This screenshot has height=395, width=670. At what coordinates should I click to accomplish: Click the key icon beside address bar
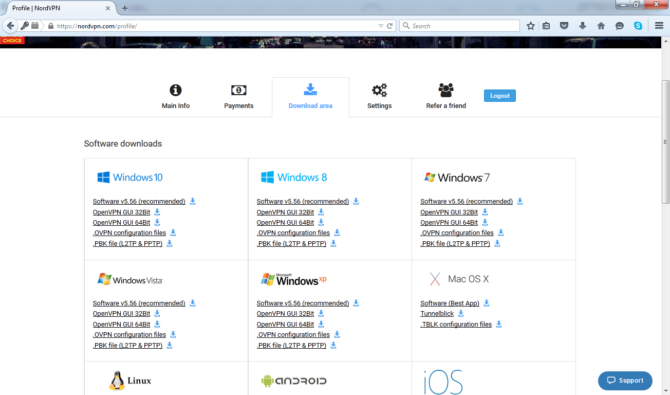[24, 26]
